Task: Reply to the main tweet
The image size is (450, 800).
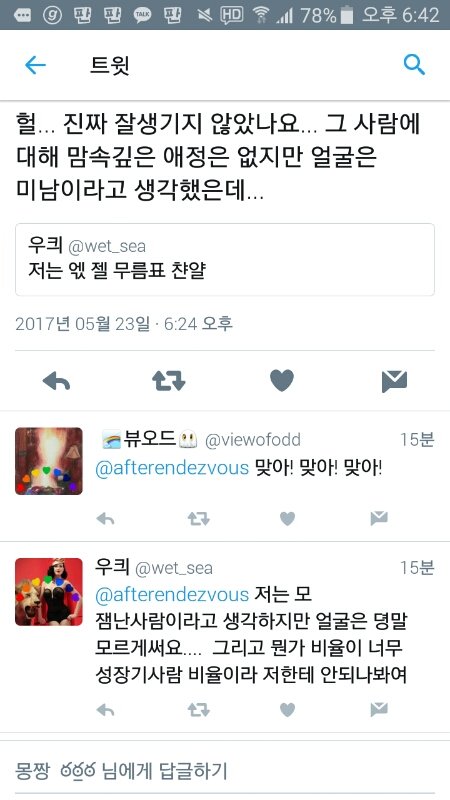Action: click(x=56, y=381)
